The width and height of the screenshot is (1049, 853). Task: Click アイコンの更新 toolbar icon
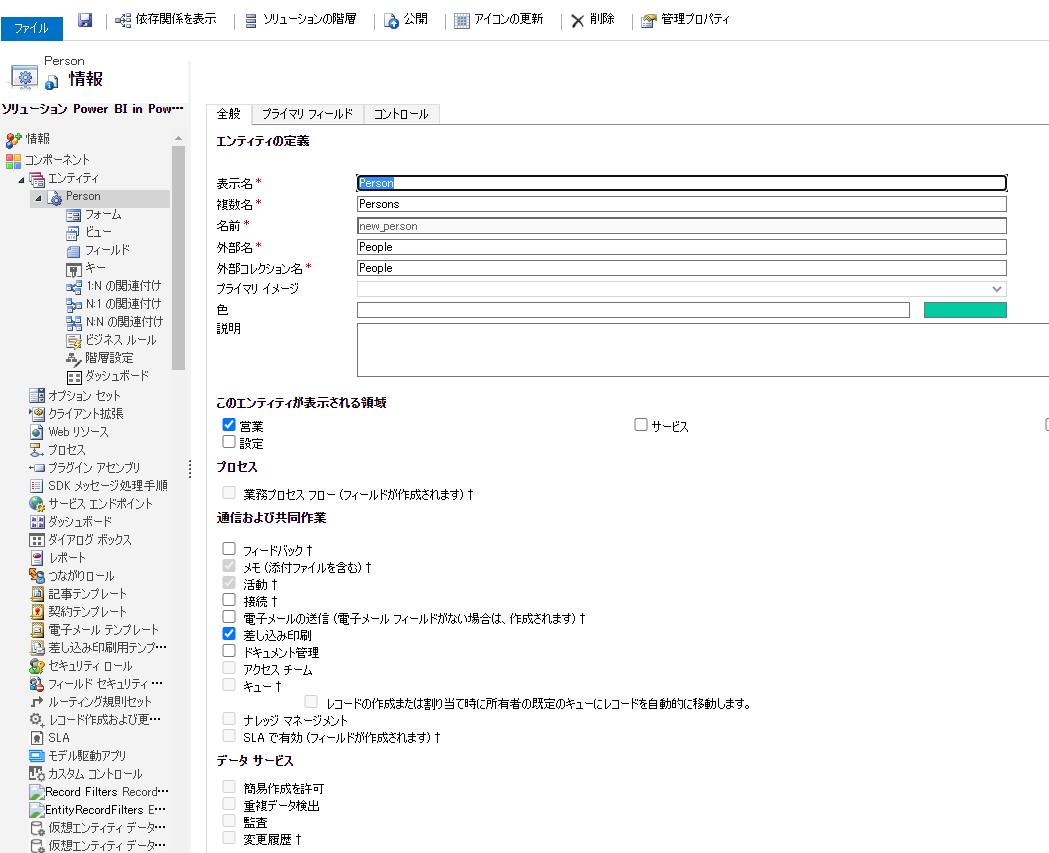point(462,21)
